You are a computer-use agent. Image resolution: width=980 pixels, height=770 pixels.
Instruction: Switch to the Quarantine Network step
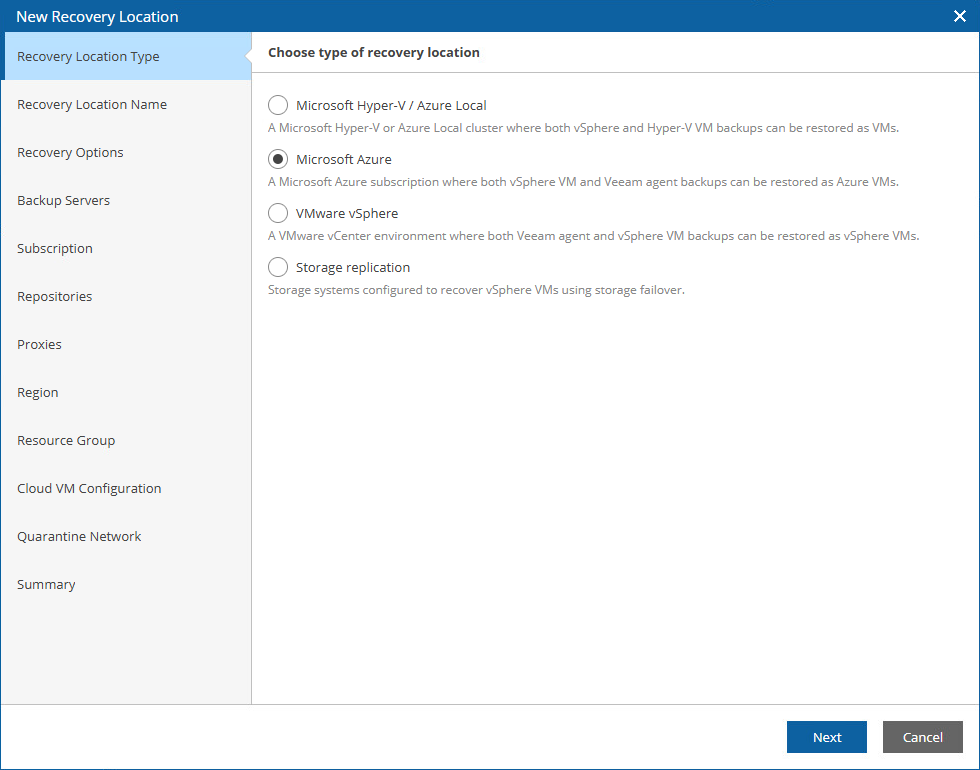coord(79,537)
